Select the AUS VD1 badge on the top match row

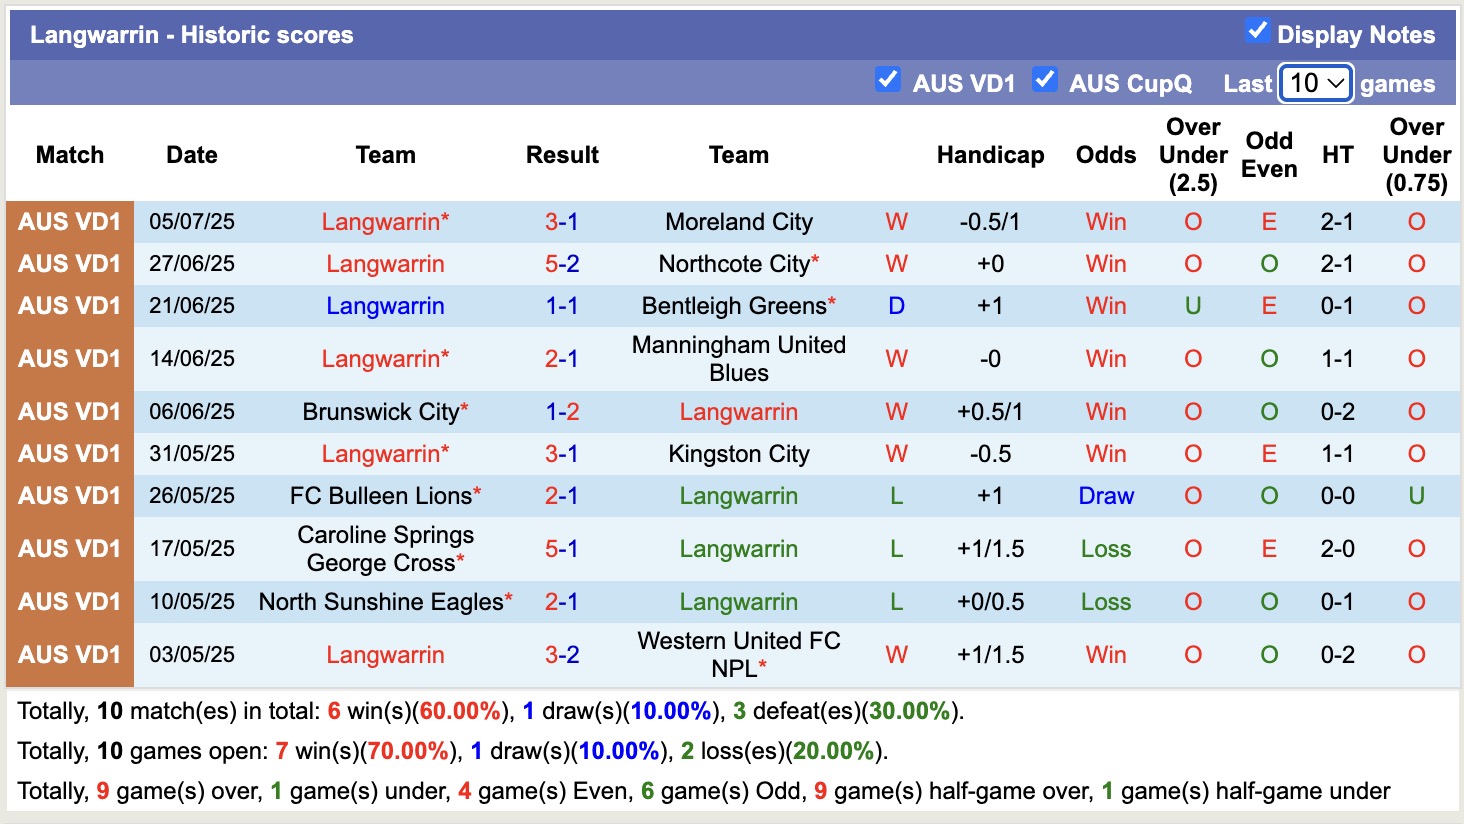(x=69, y=222)
